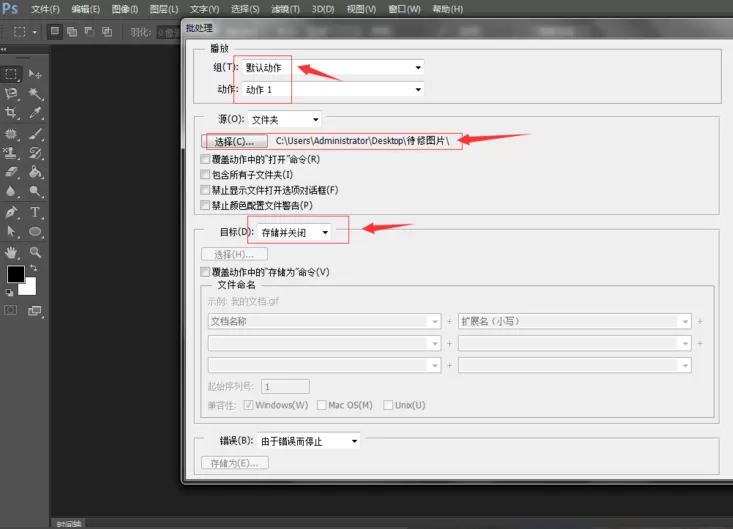Select the Dodge tool
The height and width of the screenshot is (529, 733).
coord(35,191)
